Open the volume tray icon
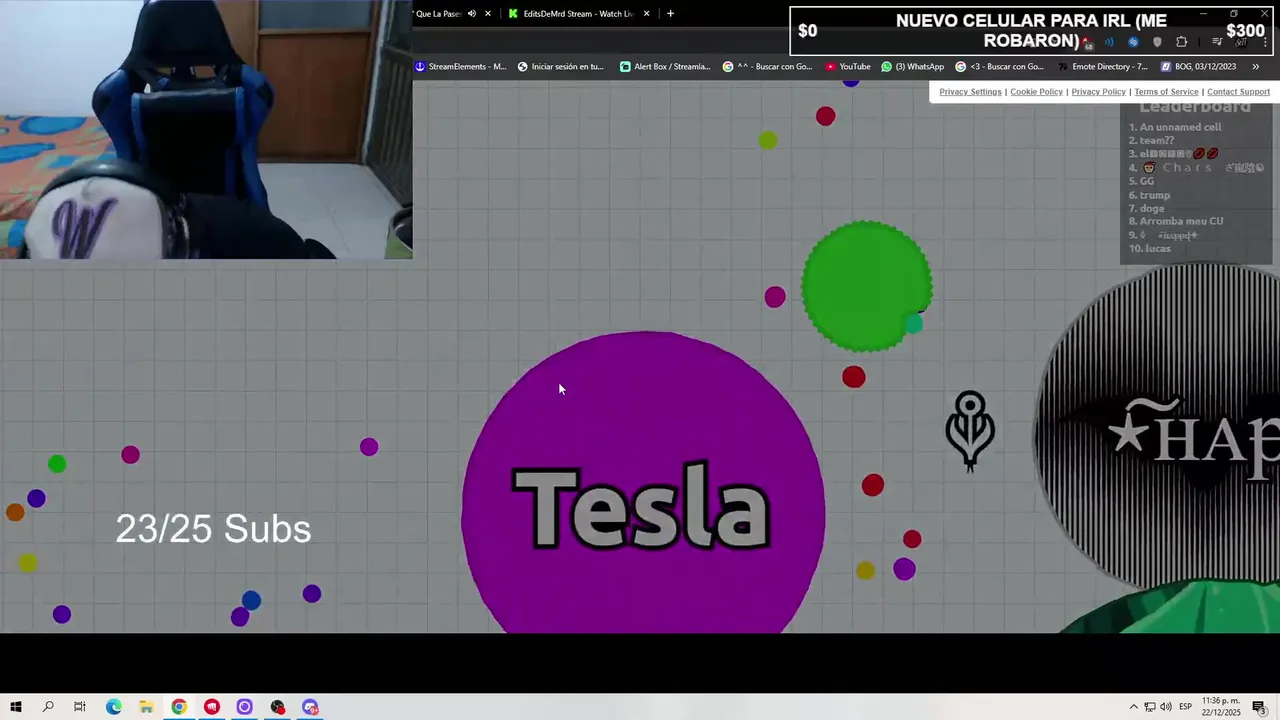The image size is (1280, 720). (x=1166, y=707)
